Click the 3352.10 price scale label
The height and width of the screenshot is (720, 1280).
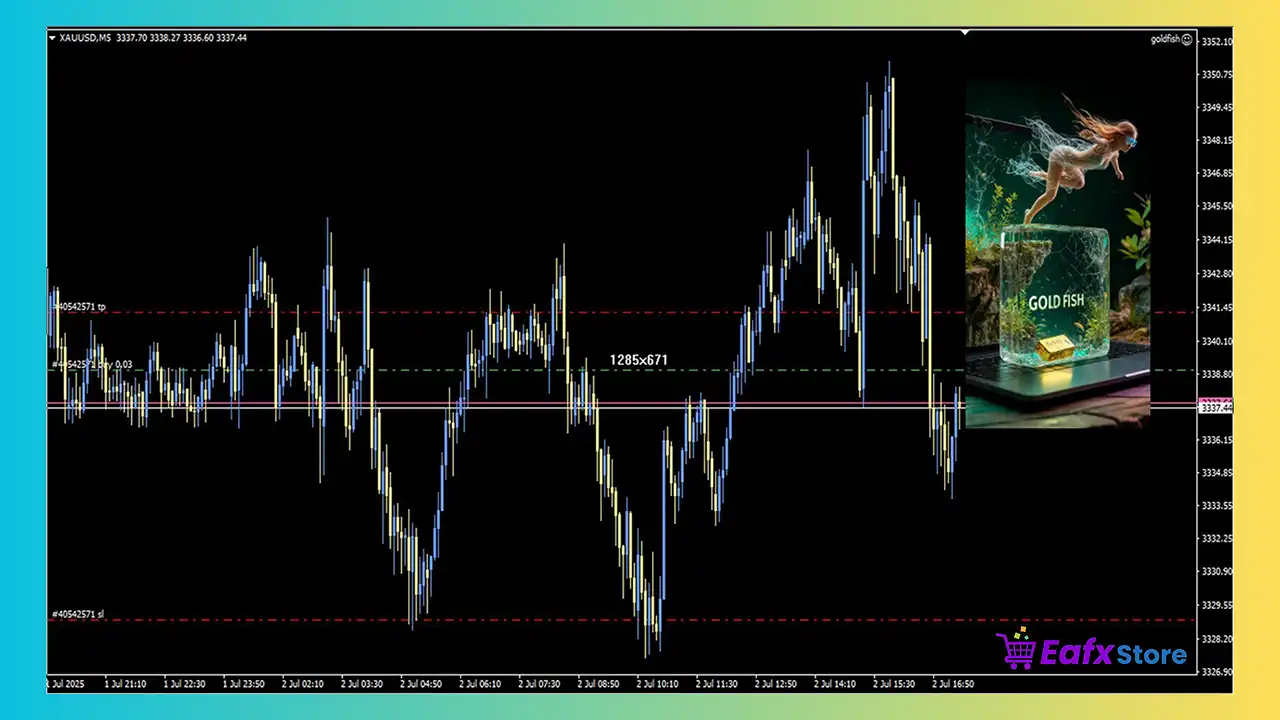pyautogui.click(x=1217, y=42)
